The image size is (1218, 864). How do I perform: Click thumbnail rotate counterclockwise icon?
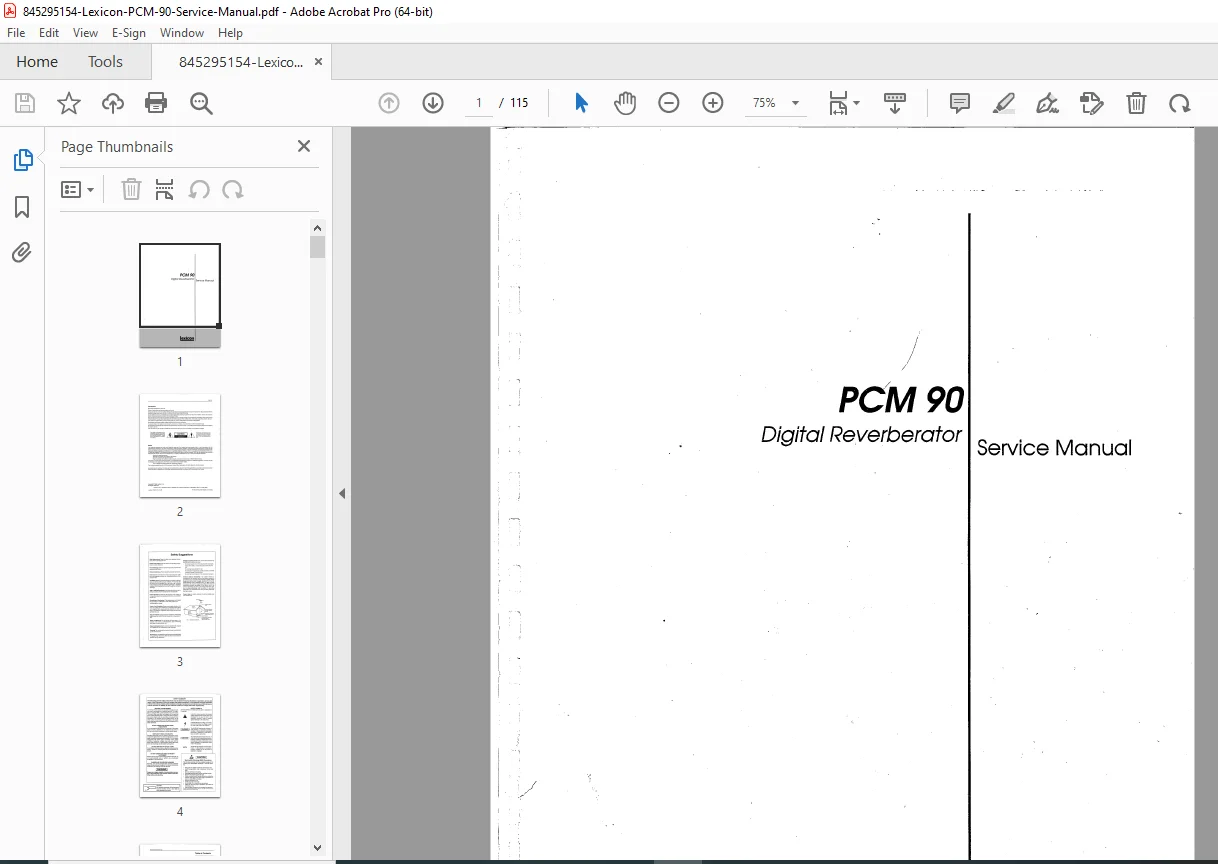[199, 189]
